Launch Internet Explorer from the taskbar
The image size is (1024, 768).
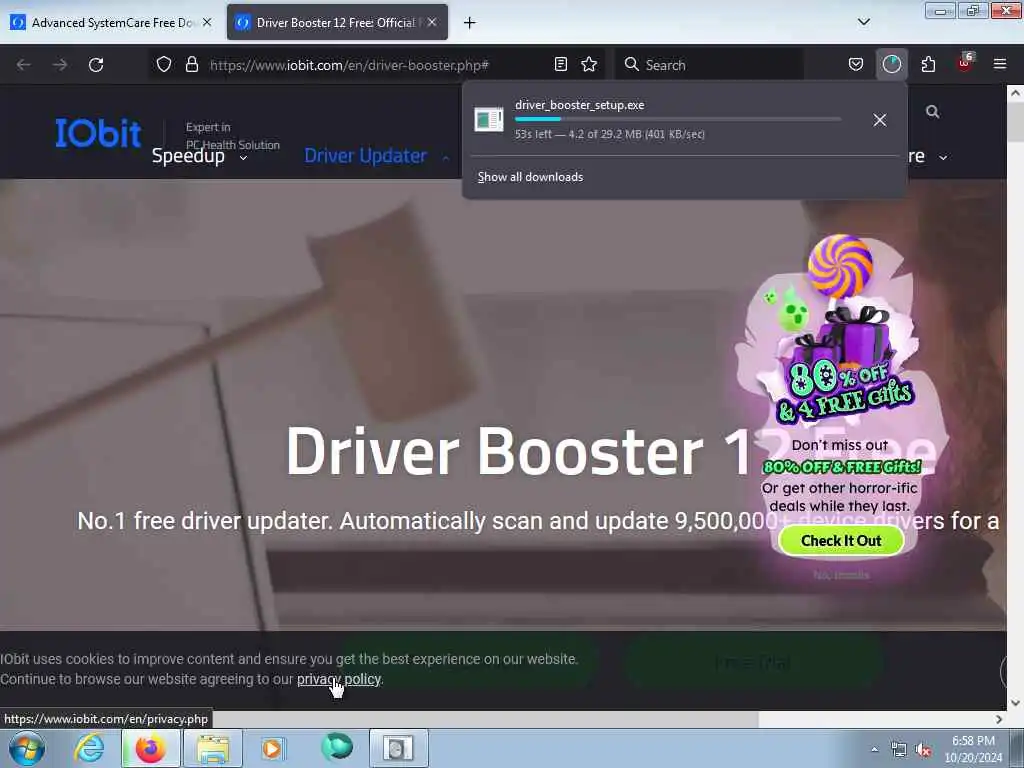point(89,748)
